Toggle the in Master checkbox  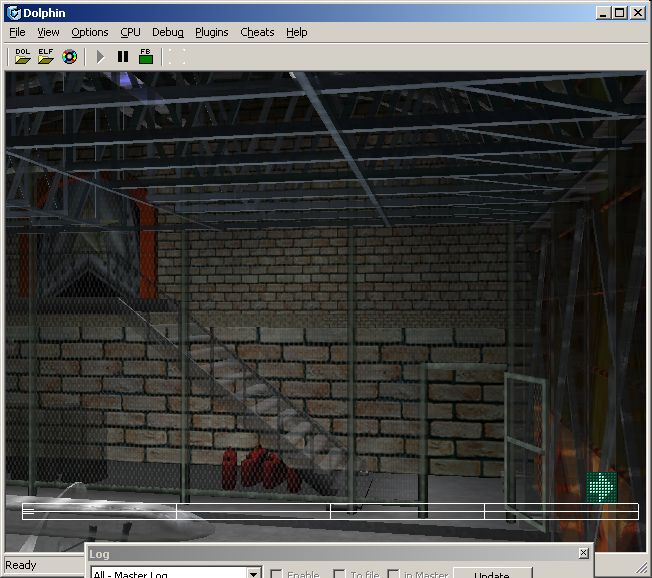tap(394, 574)
